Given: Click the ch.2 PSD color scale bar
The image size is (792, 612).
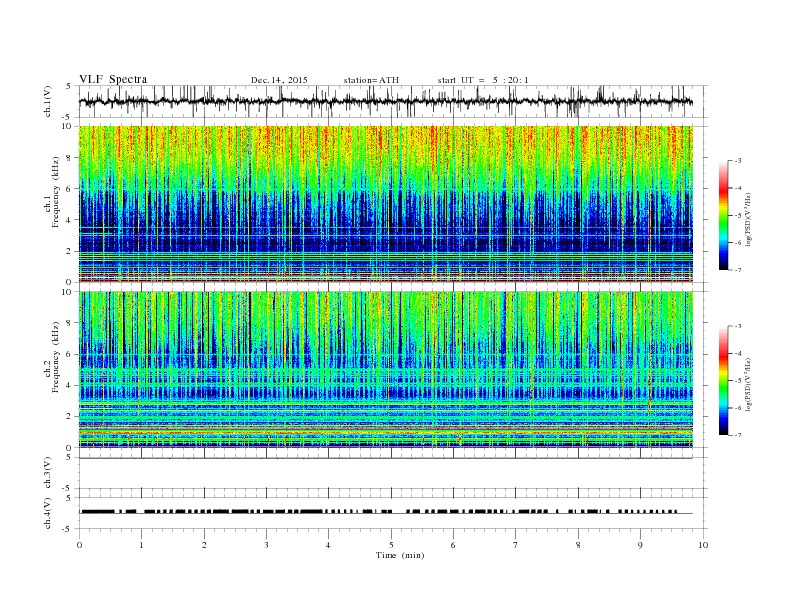Looking at the screenshot, I should (x=724, y=380).
